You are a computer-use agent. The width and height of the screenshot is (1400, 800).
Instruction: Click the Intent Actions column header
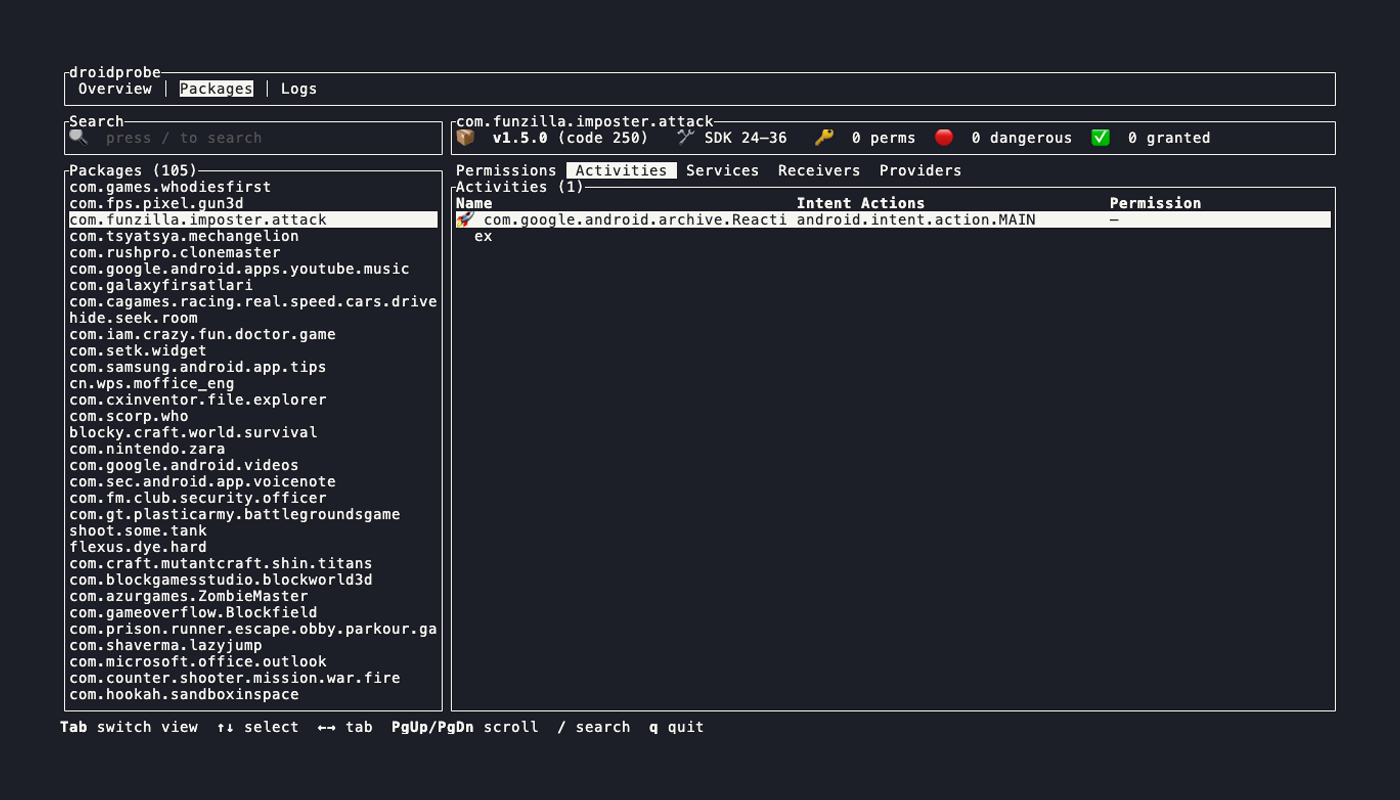tap(860, 203)
